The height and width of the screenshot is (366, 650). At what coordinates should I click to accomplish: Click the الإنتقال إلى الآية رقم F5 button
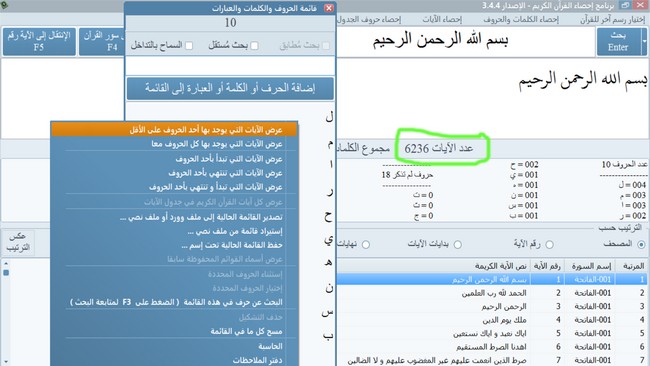click(x=39, y=41)
